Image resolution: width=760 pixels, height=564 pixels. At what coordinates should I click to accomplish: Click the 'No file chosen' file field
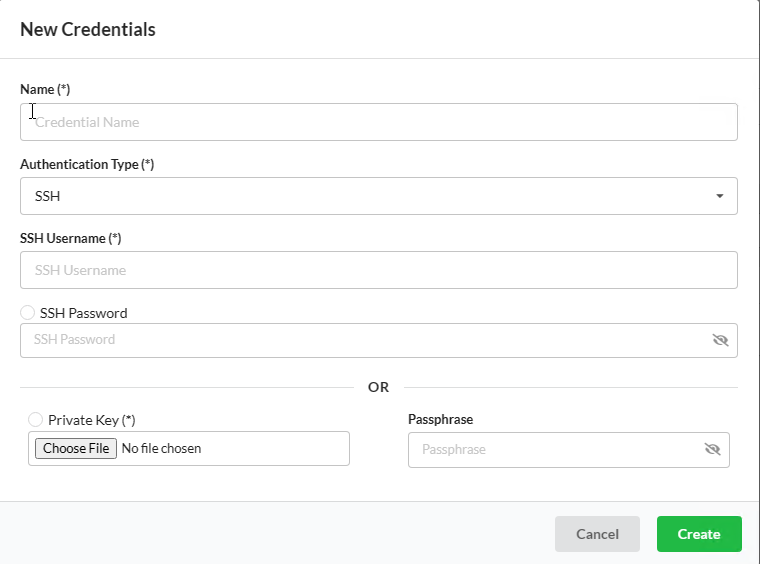point(189,449)
